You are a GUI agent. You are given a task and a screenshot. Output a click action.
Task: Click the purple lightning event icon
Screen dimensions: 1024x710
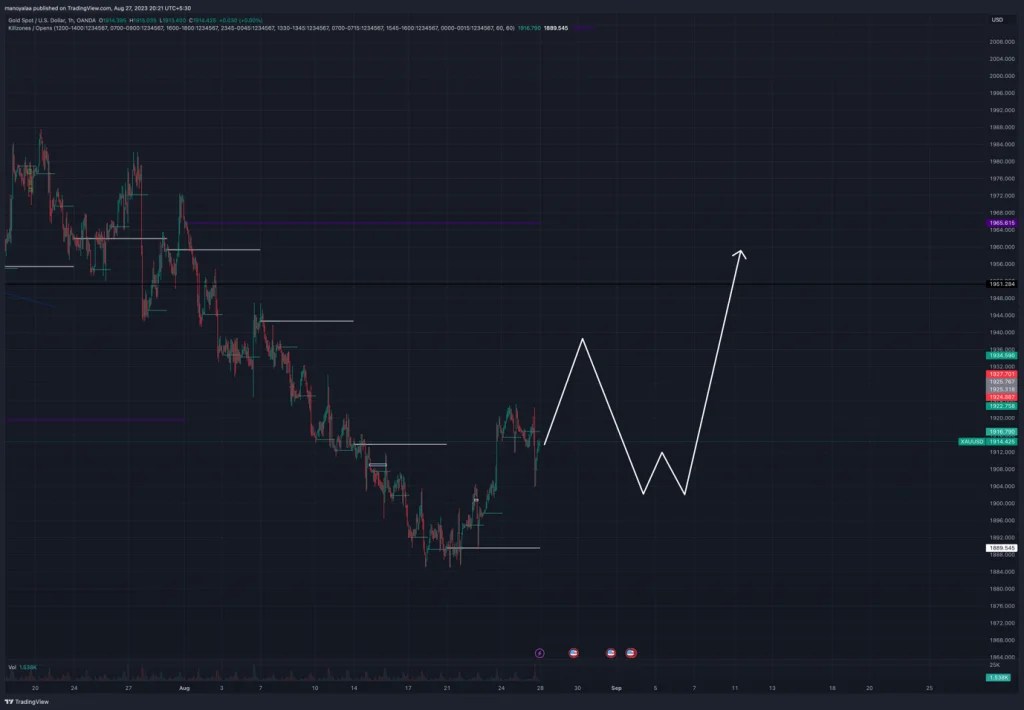tap(539, 653)
